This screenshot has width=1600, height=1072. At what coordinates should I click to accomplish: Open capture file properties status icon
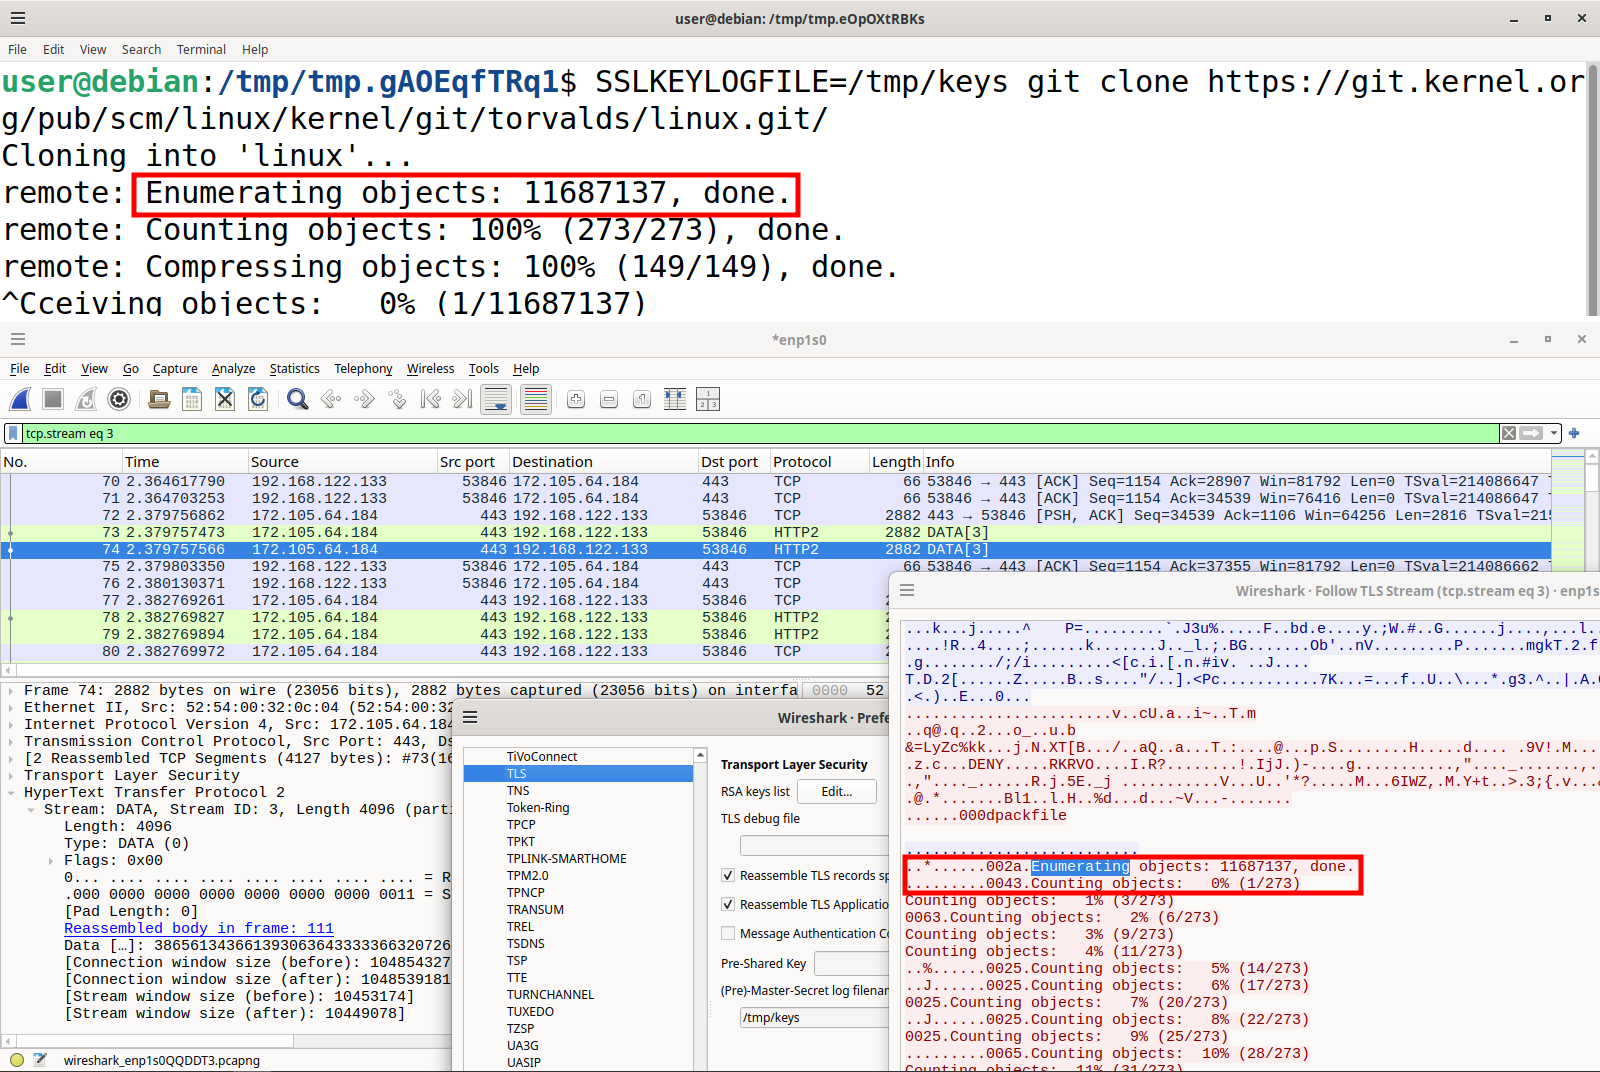tap(40, 1060)
